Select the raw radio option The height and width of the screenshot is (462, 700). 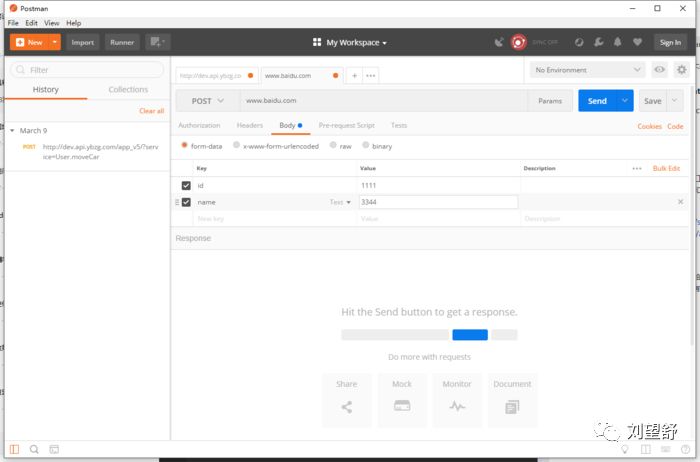tap(333, 145)
